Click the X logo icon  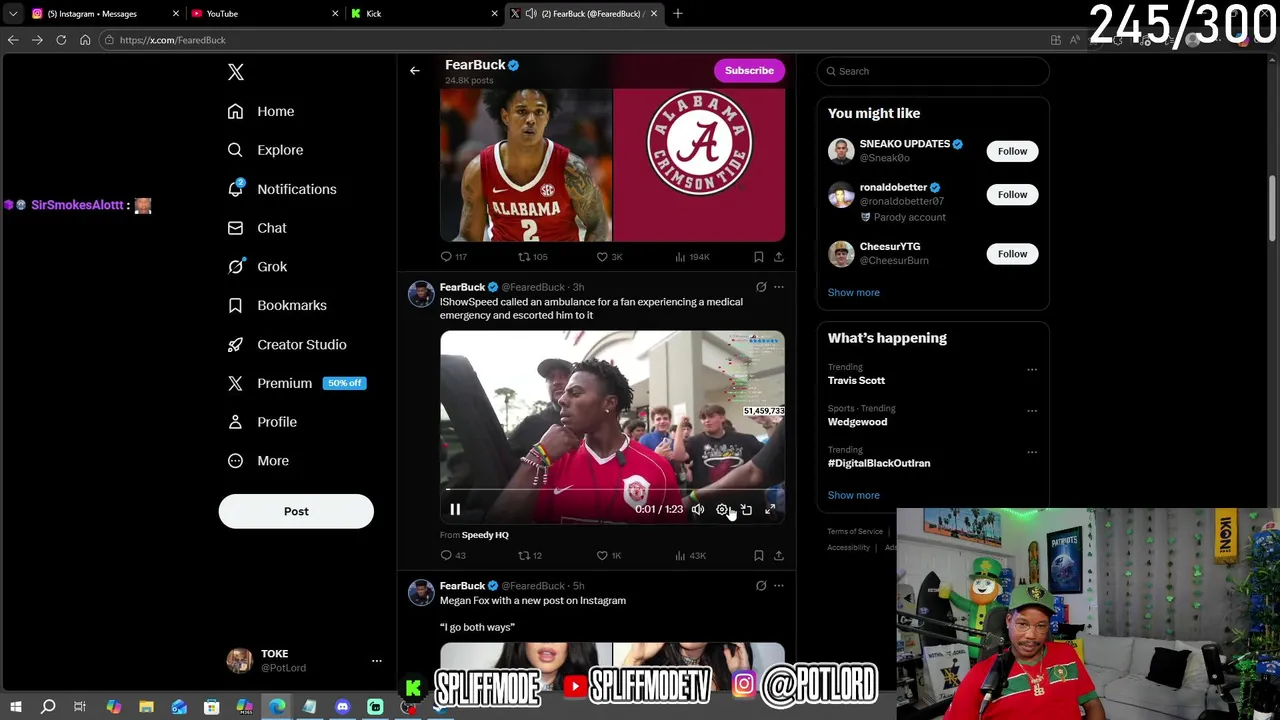(236, 72)
